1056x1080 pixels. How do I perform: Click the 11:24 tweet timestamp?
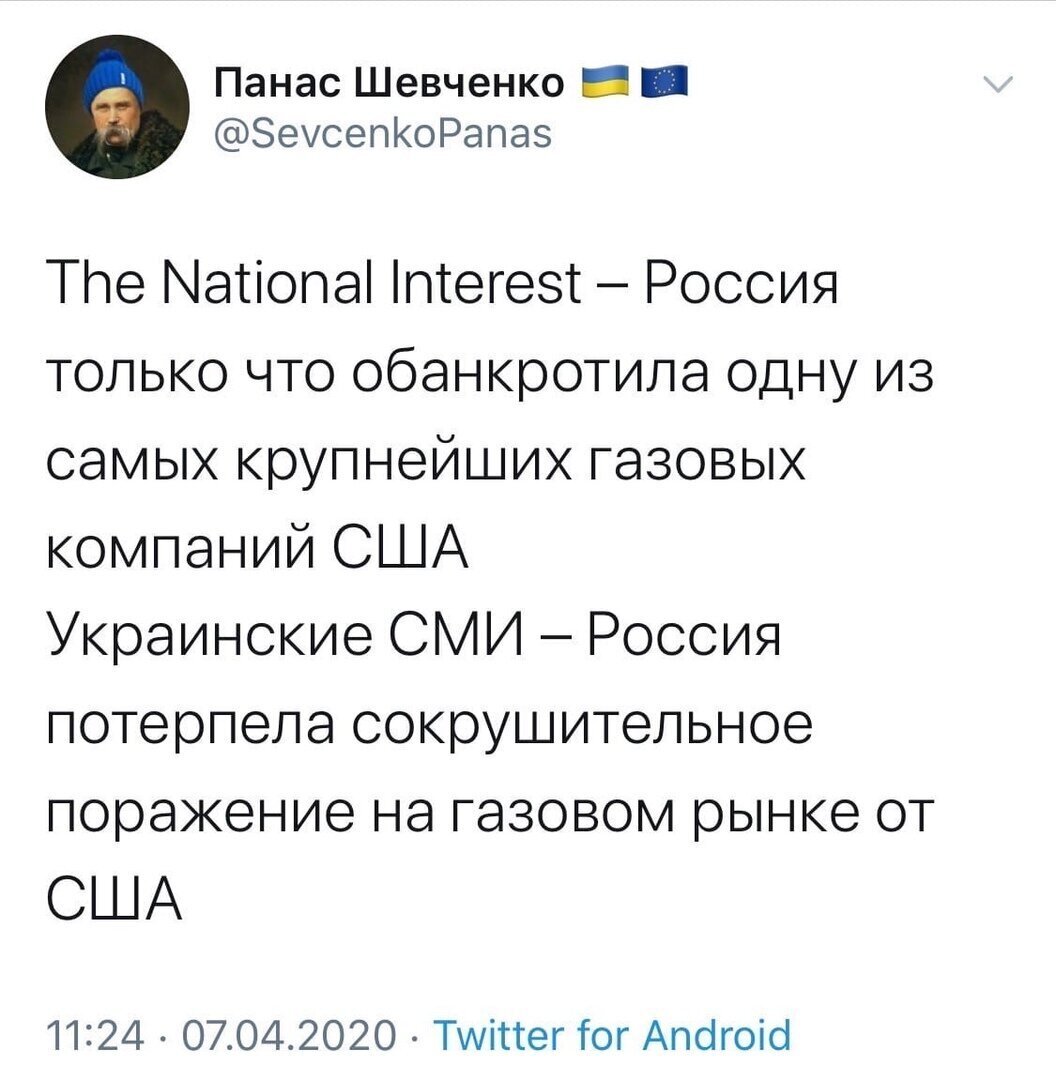pyautogui.click(x=96, y=1035)
